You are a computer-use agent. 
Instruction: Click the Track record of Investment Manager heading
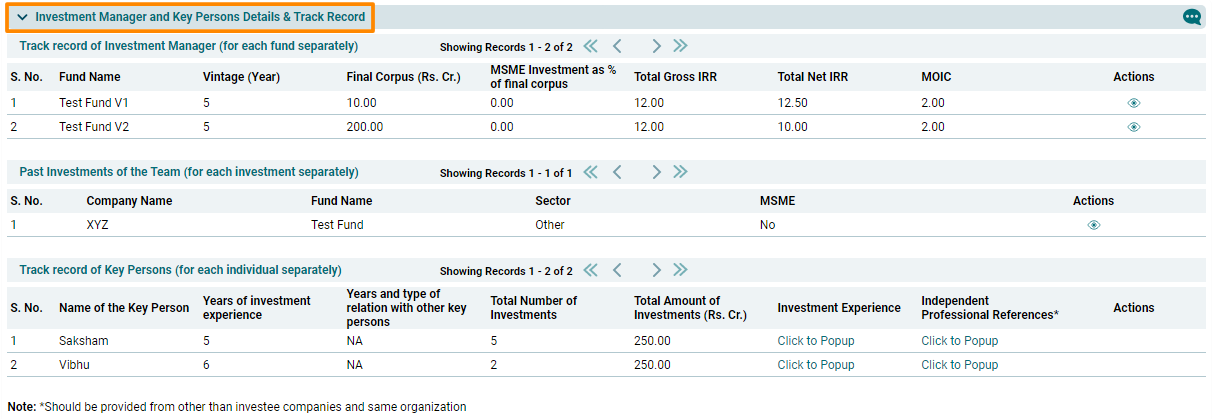(188, 46)
